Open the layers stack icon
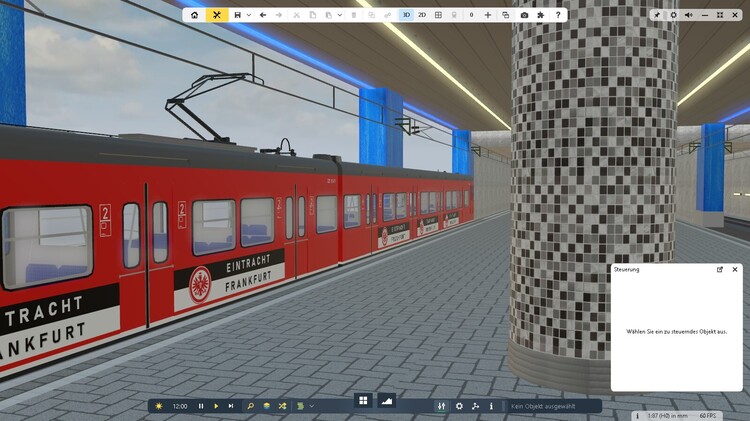 (266, 406)
